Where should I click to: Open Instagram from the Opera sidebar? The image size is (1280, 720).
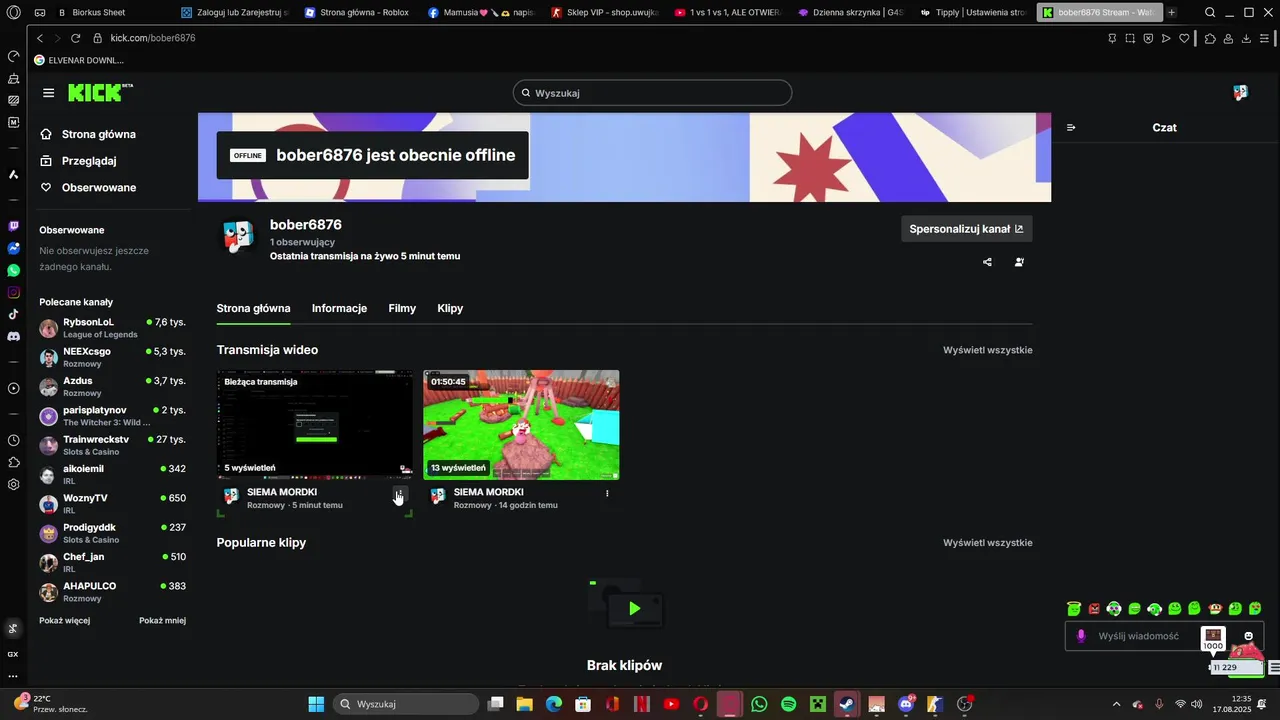click(x=13, y=292)
